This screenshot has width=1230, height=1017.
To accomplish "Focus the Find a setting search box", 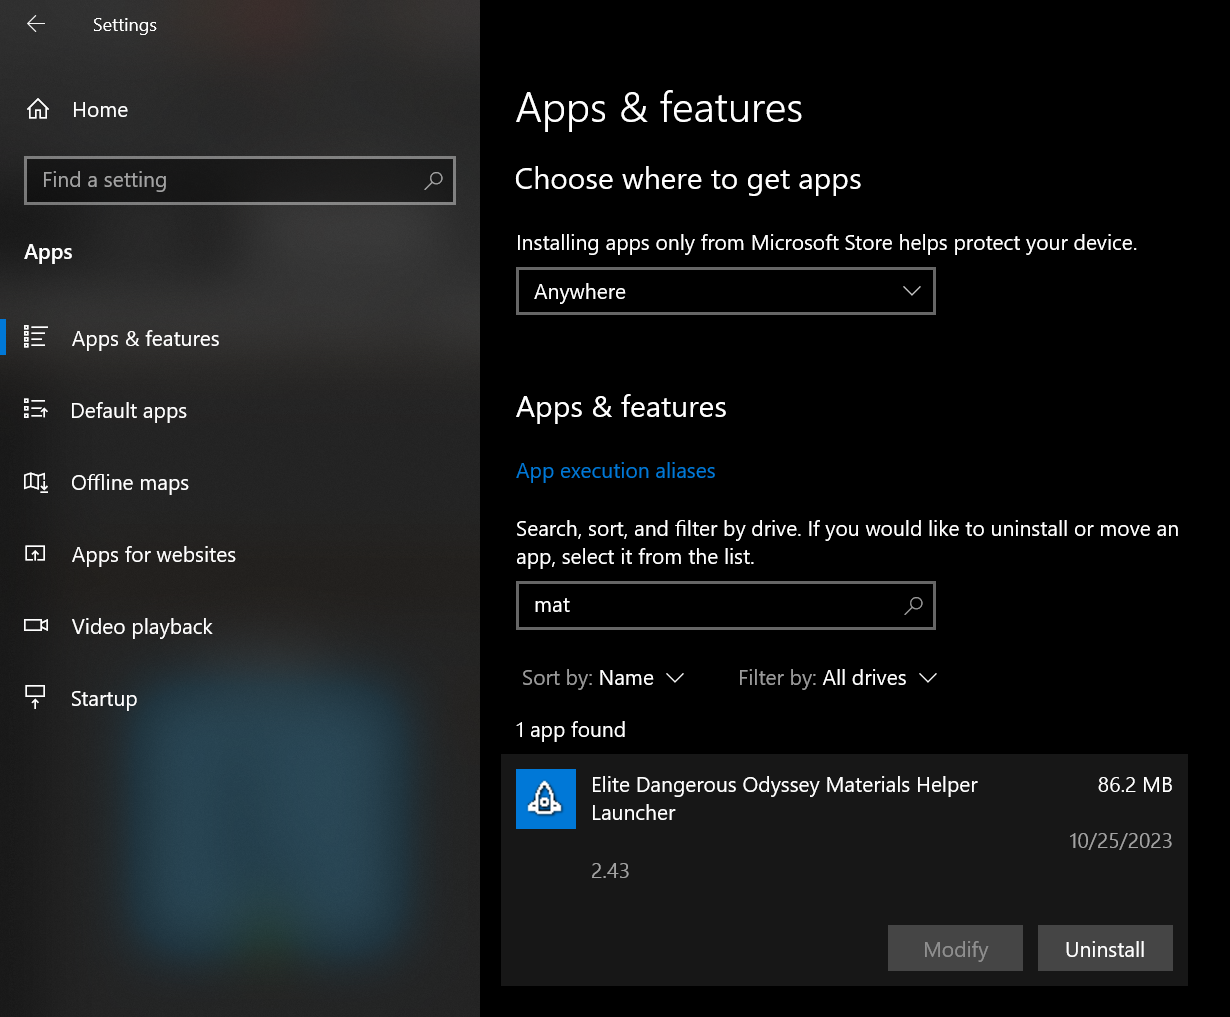I will [240, 180].
